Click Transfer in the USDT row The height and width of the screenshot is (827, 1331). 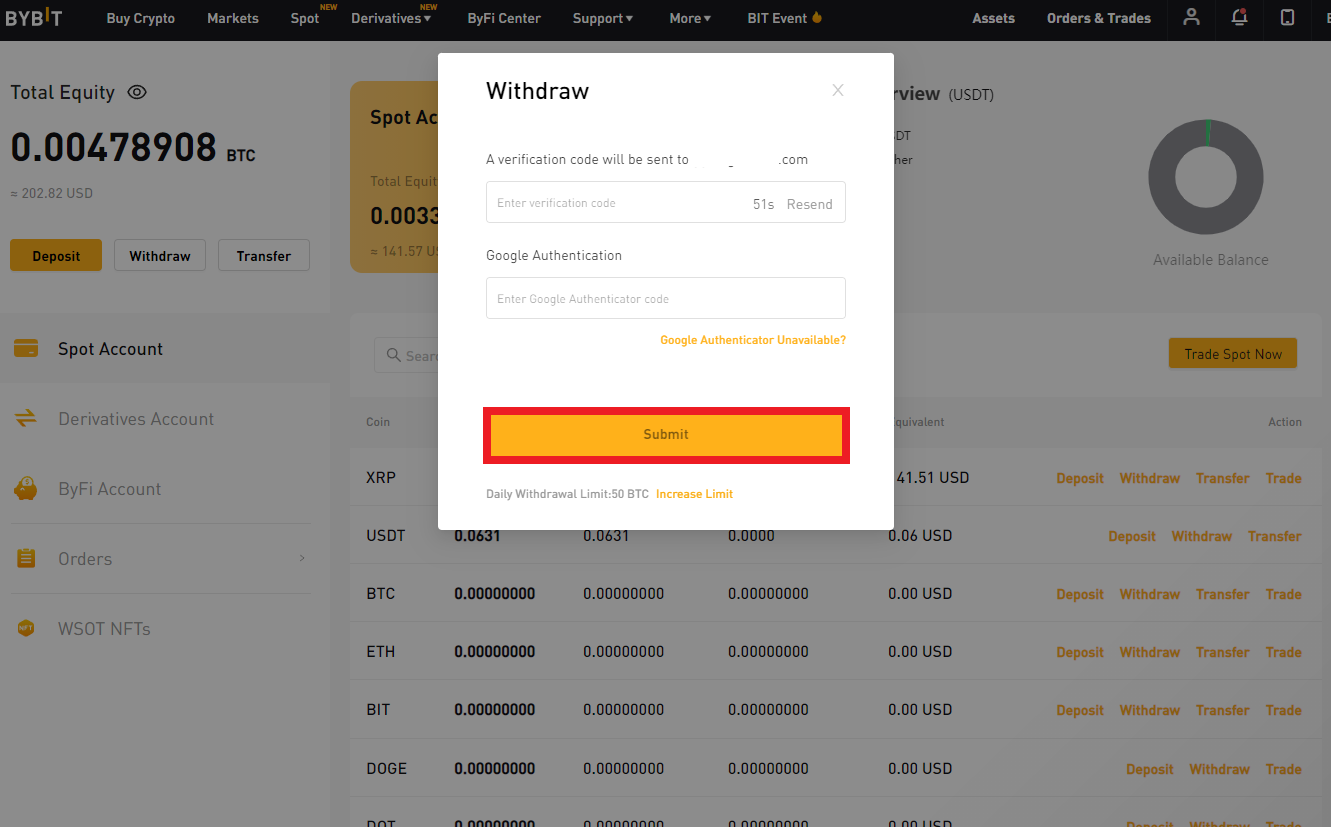(x=1275, y=536)
